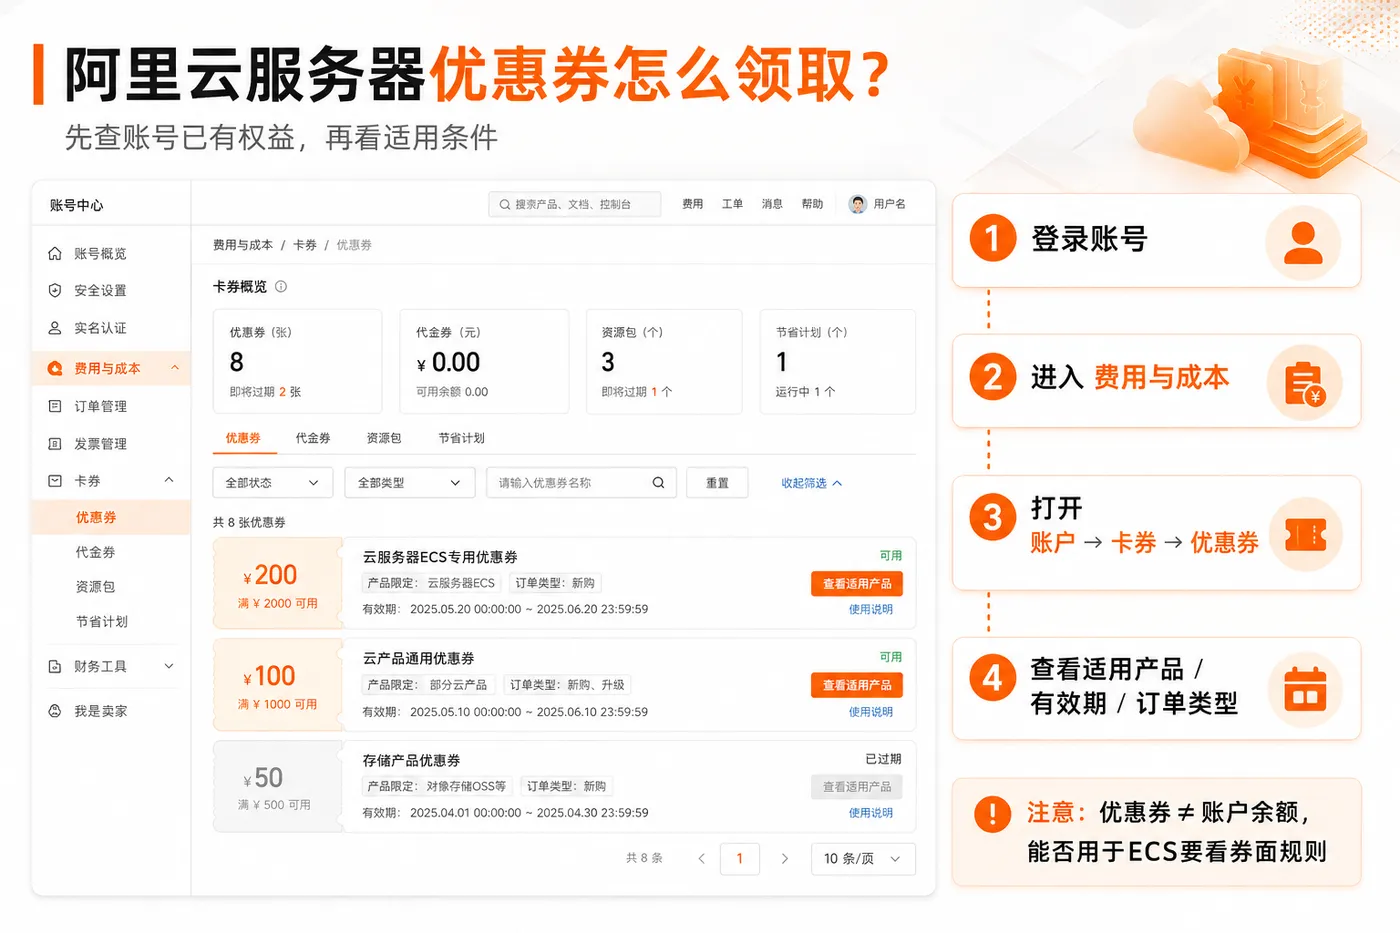The height and width of the screenshot is (933, 1400).
Task: Show the info tooltip beside 卡券概览
Action: pos(281,287)
